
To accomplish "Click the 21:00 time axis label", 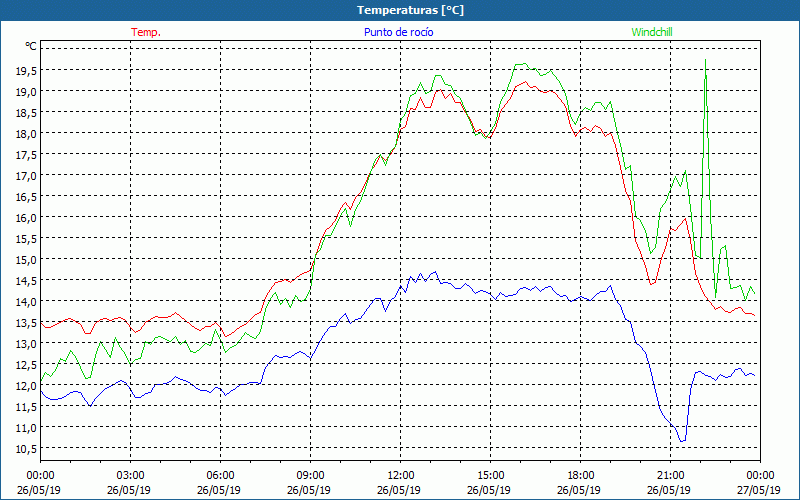I will pyautogui.click(x=670, y=476).
